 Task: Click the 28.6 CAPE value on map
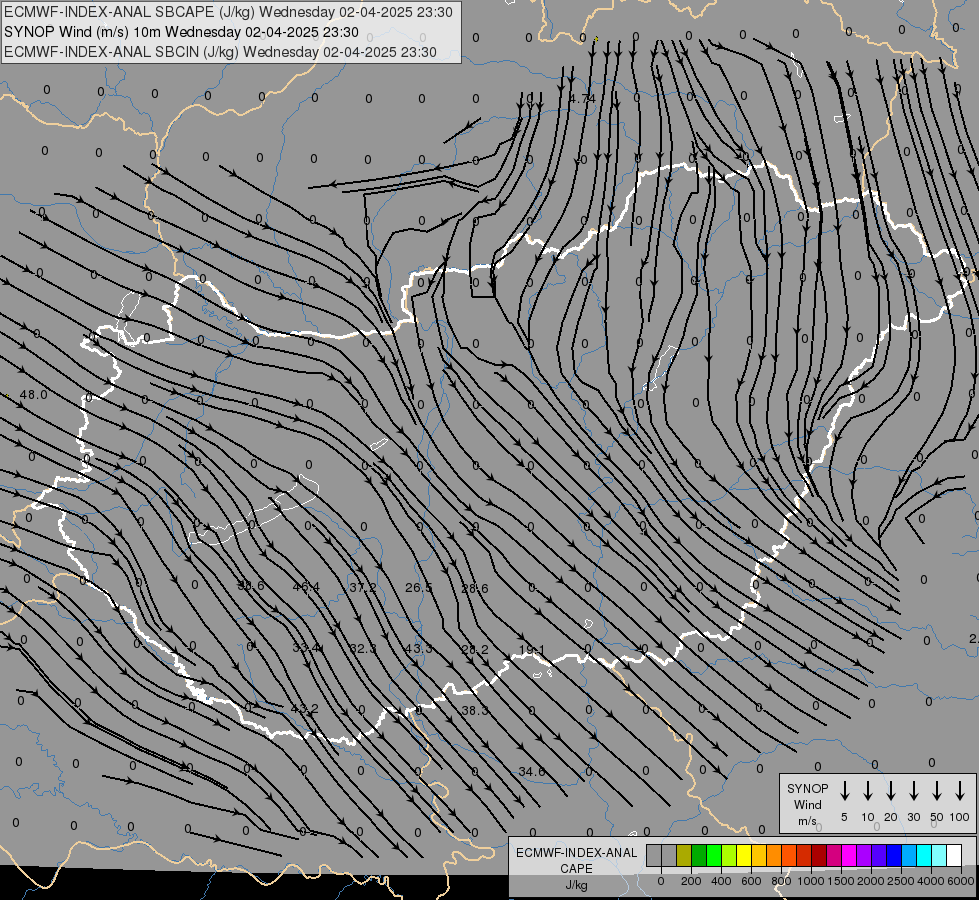(x=475, y=588)
